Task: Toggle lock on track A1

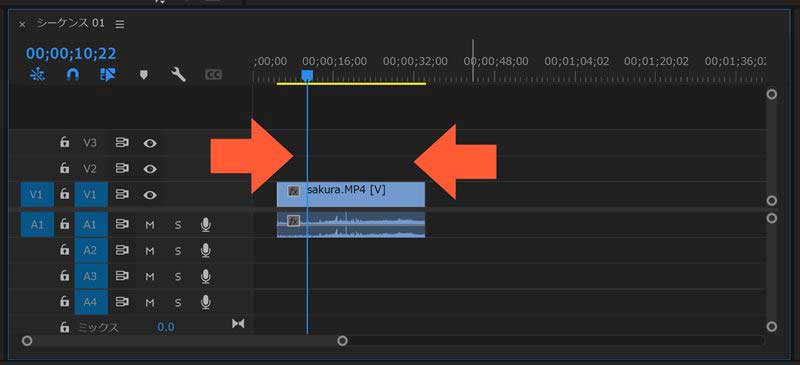Action: [64, 224]
